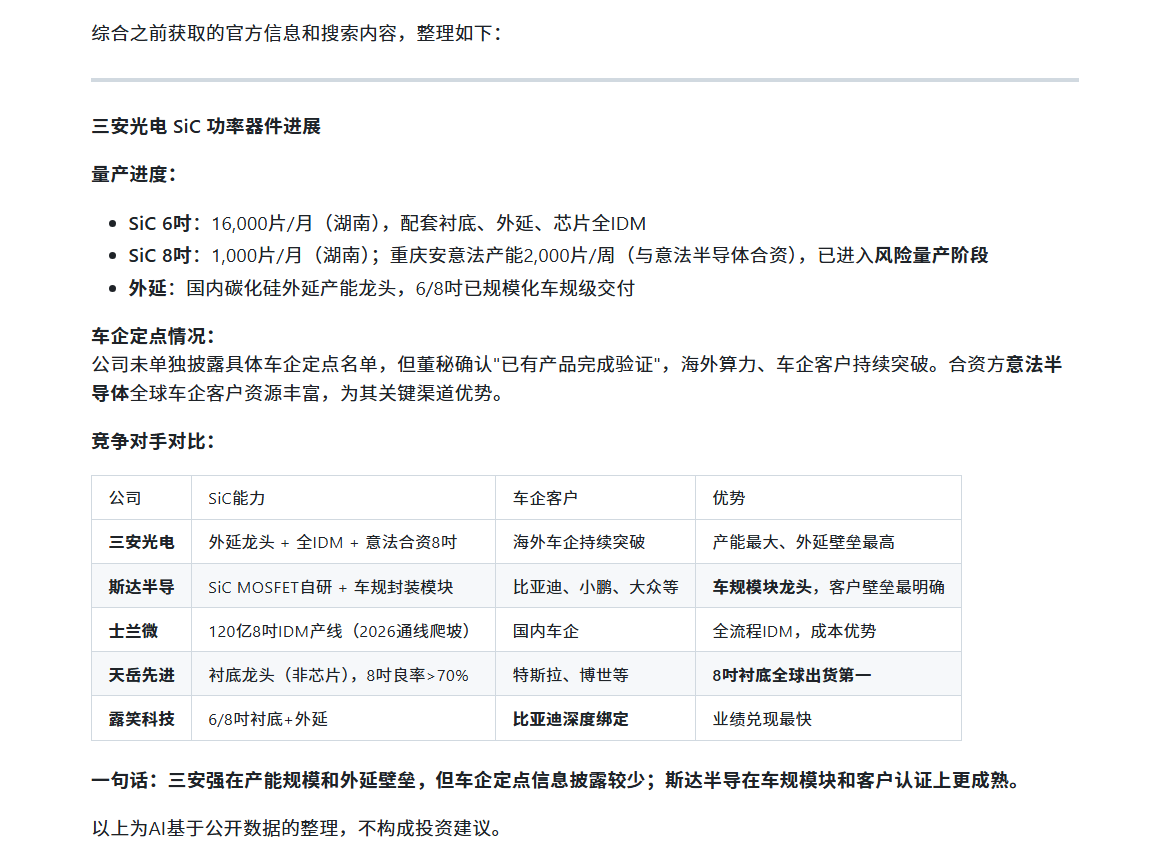Click the '露笑科技' table cell

pyautogui.click(x=141, y=719)
